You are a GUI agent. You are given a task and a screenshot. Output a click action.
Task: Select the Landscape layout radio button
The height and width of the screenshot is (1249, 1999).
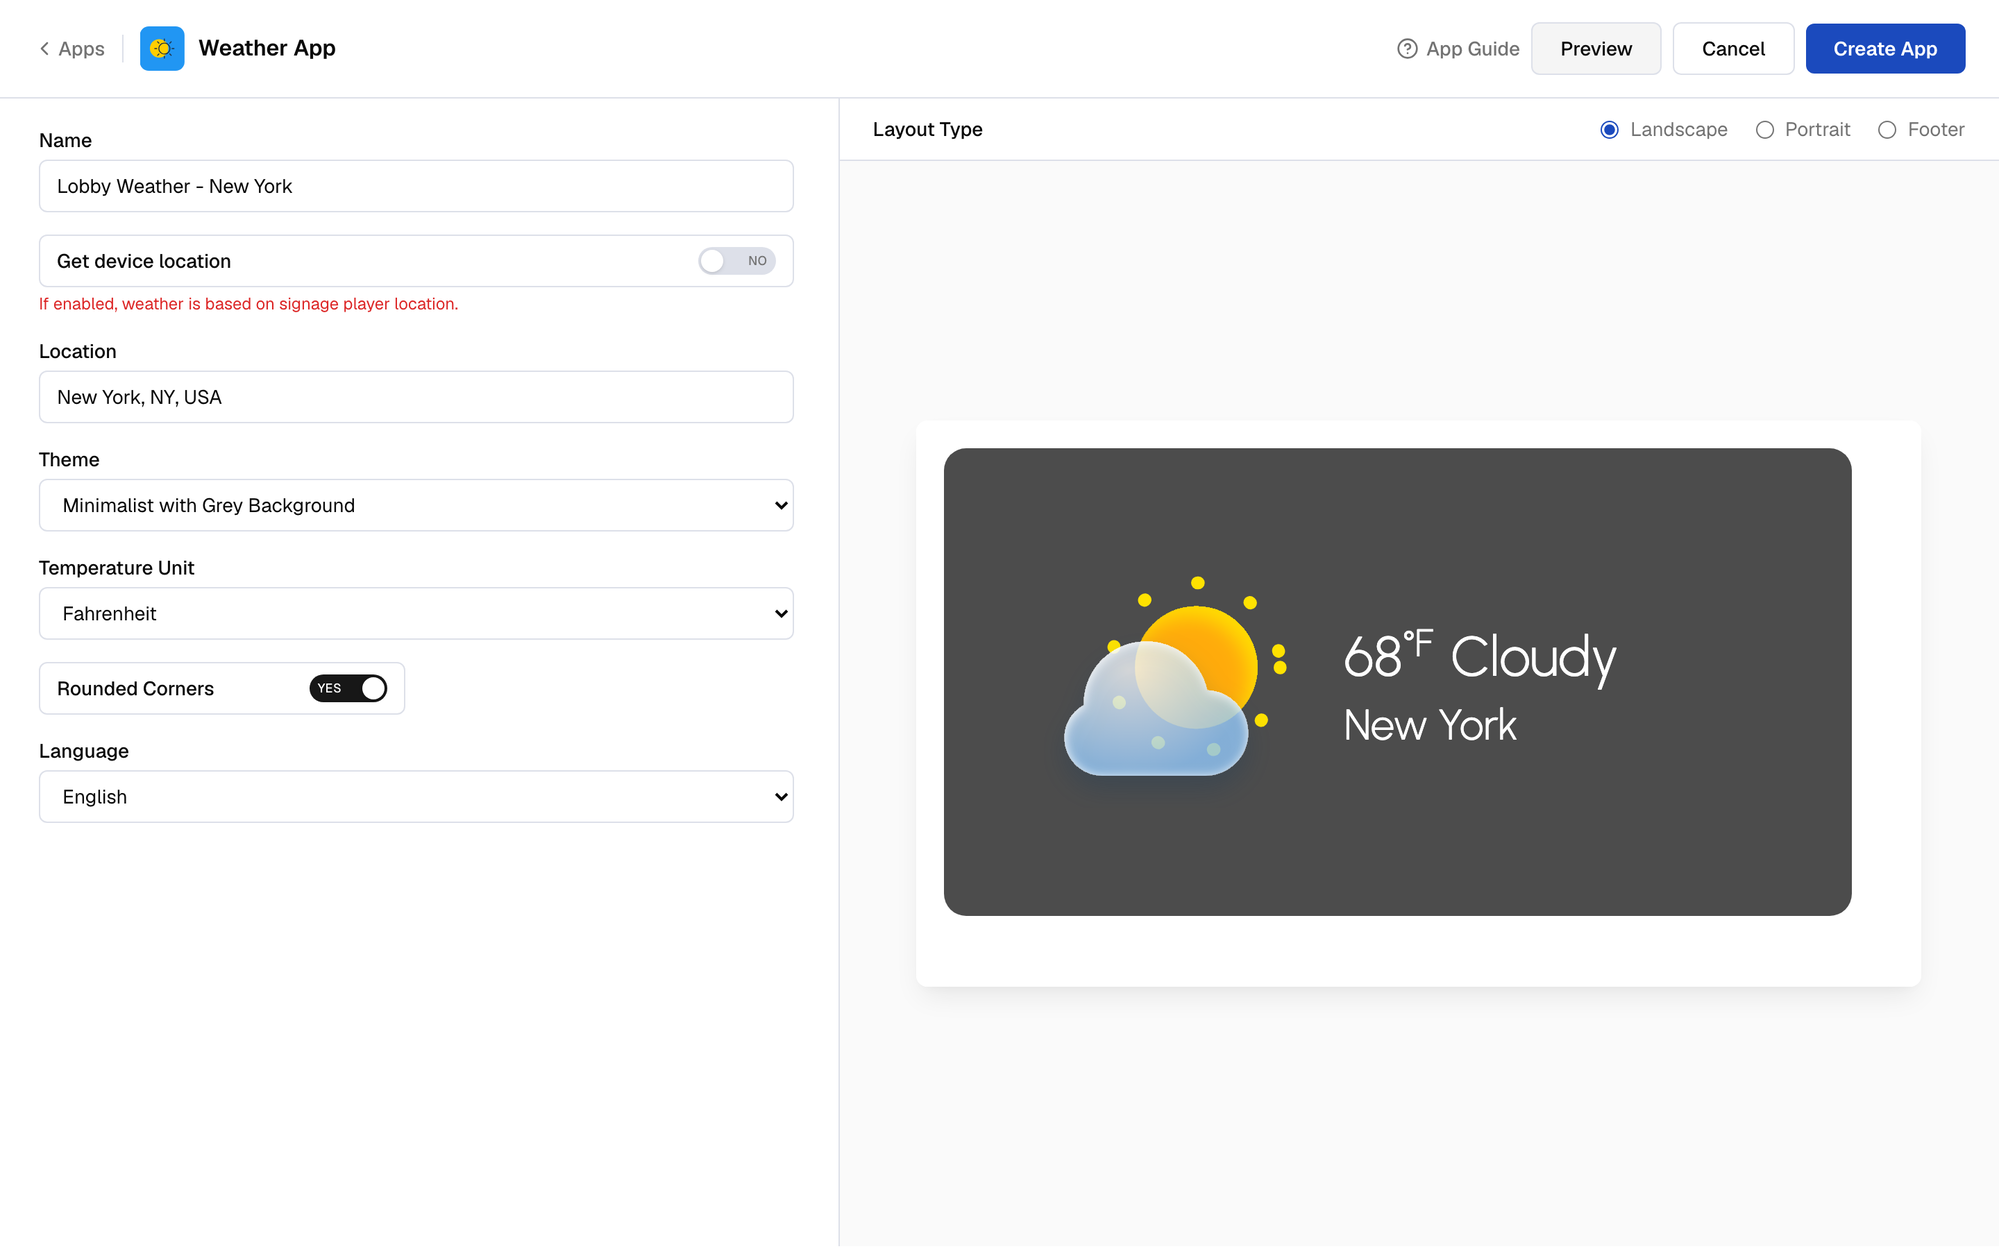coord(1609,130)
